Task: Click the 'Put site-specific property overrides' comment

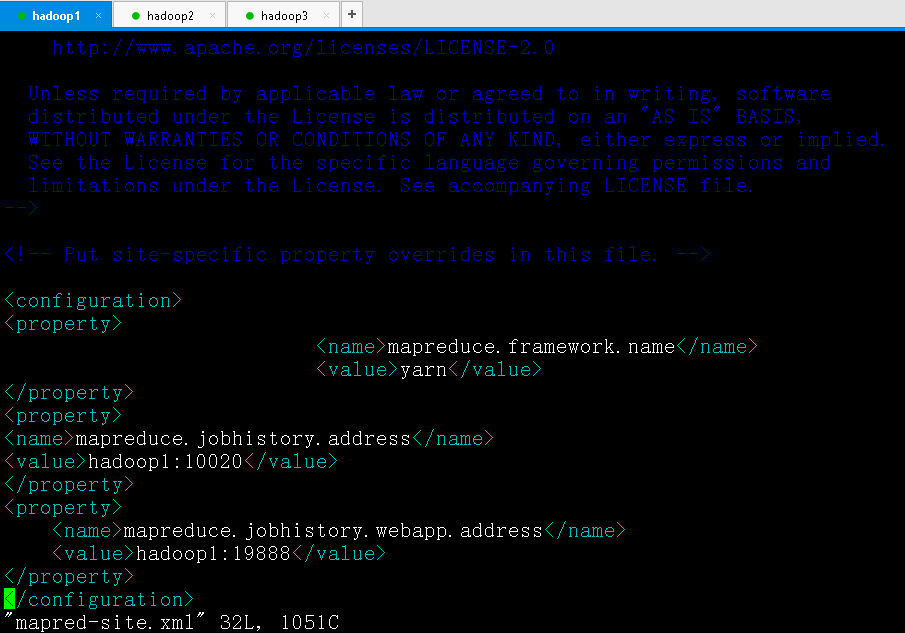Action: tap(357, 254)
